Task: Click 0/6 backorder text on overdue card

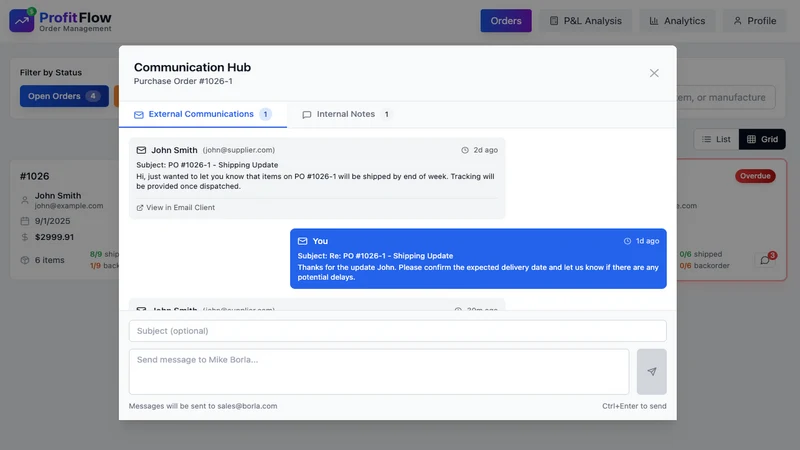Action: (704, 265)
